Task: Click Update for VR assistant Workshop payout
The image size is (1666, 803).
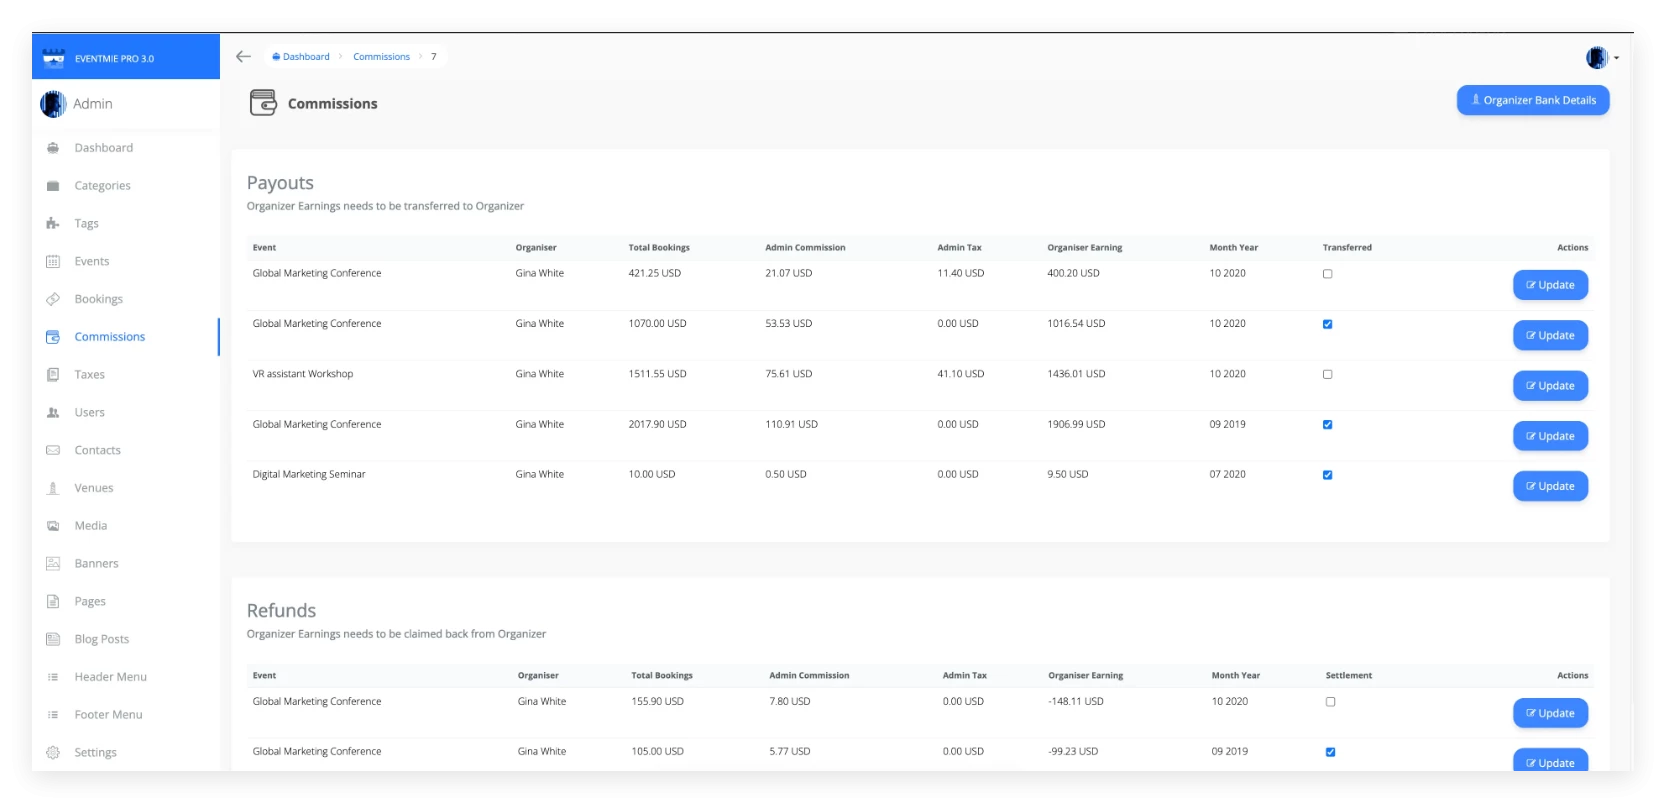Action: point(1550,386)
